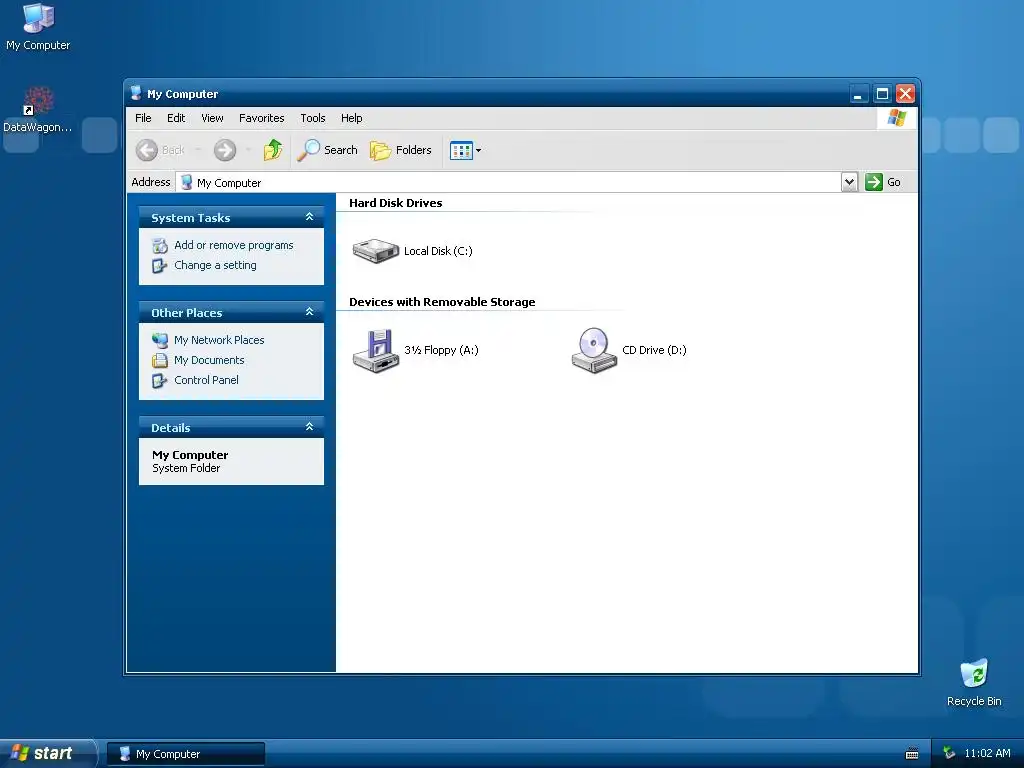Open the View menu
Screen dimensions: 1024x768
click(x=212, y=118)
